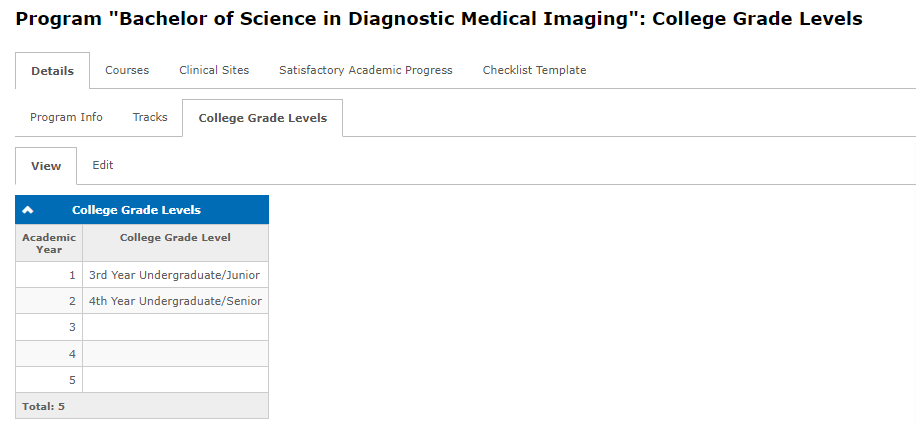The height and width of the screenshot is (443, 916).
Task: Click the Total: 5 footer row
Action: [142, 406]
